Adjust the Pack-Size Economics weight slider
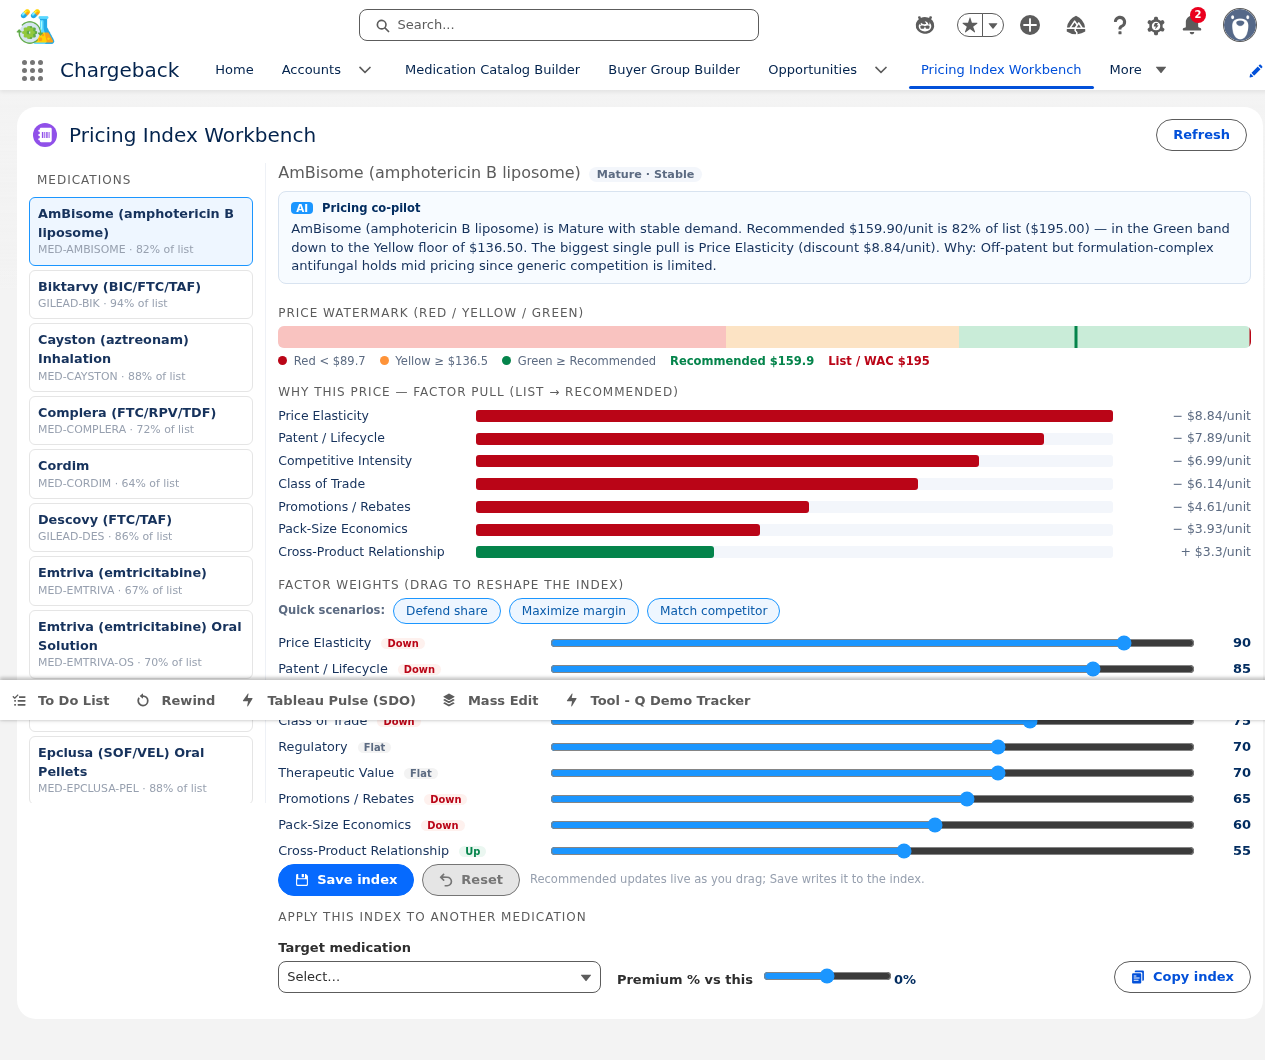 [x=872, y=825]
